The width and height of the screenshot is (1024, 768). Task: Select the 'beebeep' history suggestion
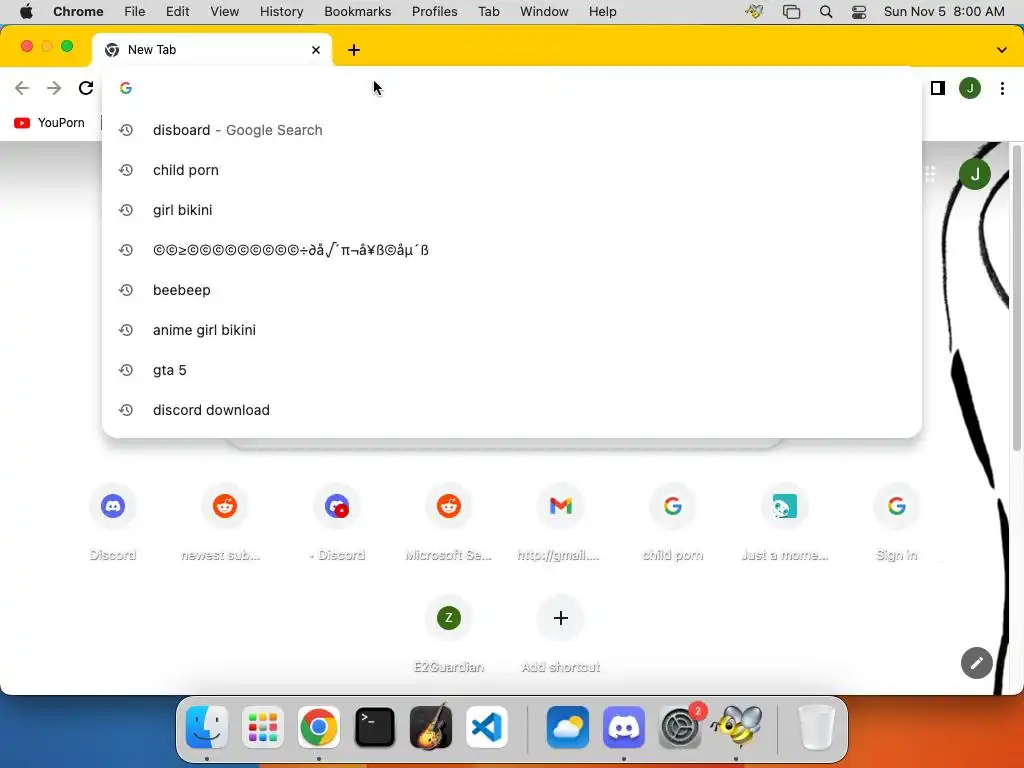(x=512, y=290)
